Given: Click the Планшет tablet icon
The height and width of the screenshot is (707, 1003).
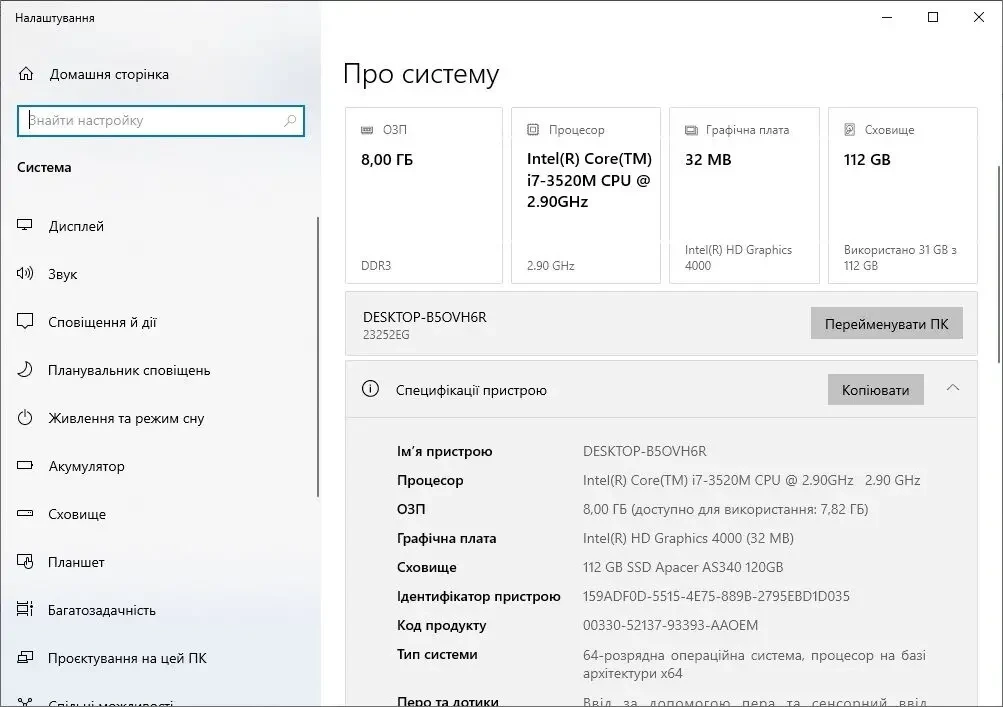Looking at the screenshot, I should (25, 561).
